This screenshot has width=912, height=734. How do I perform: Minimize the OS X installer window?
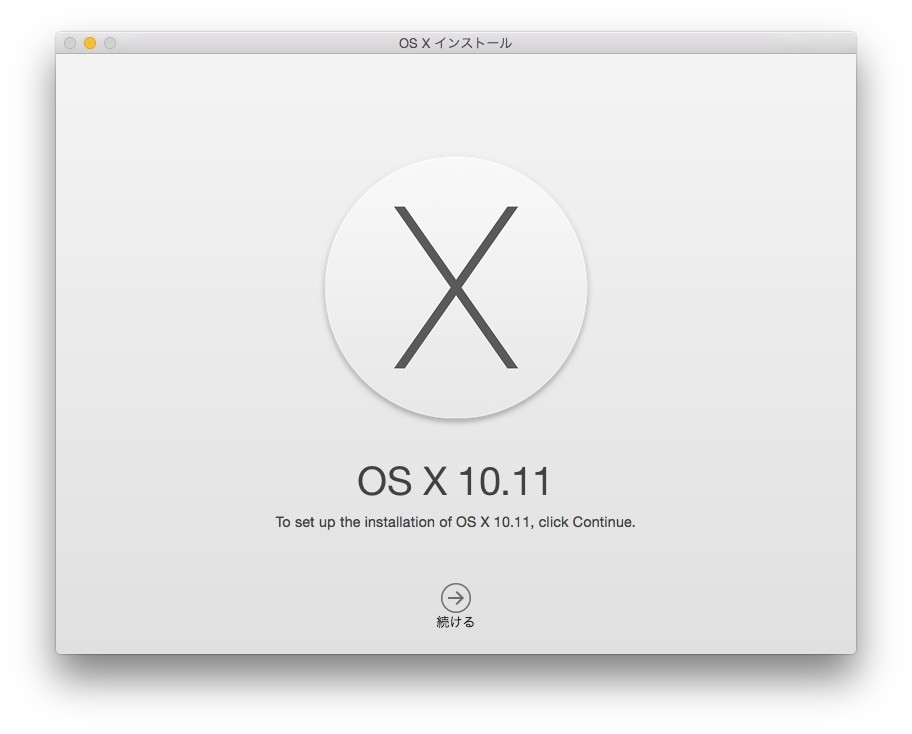click(x=90, y=43)
